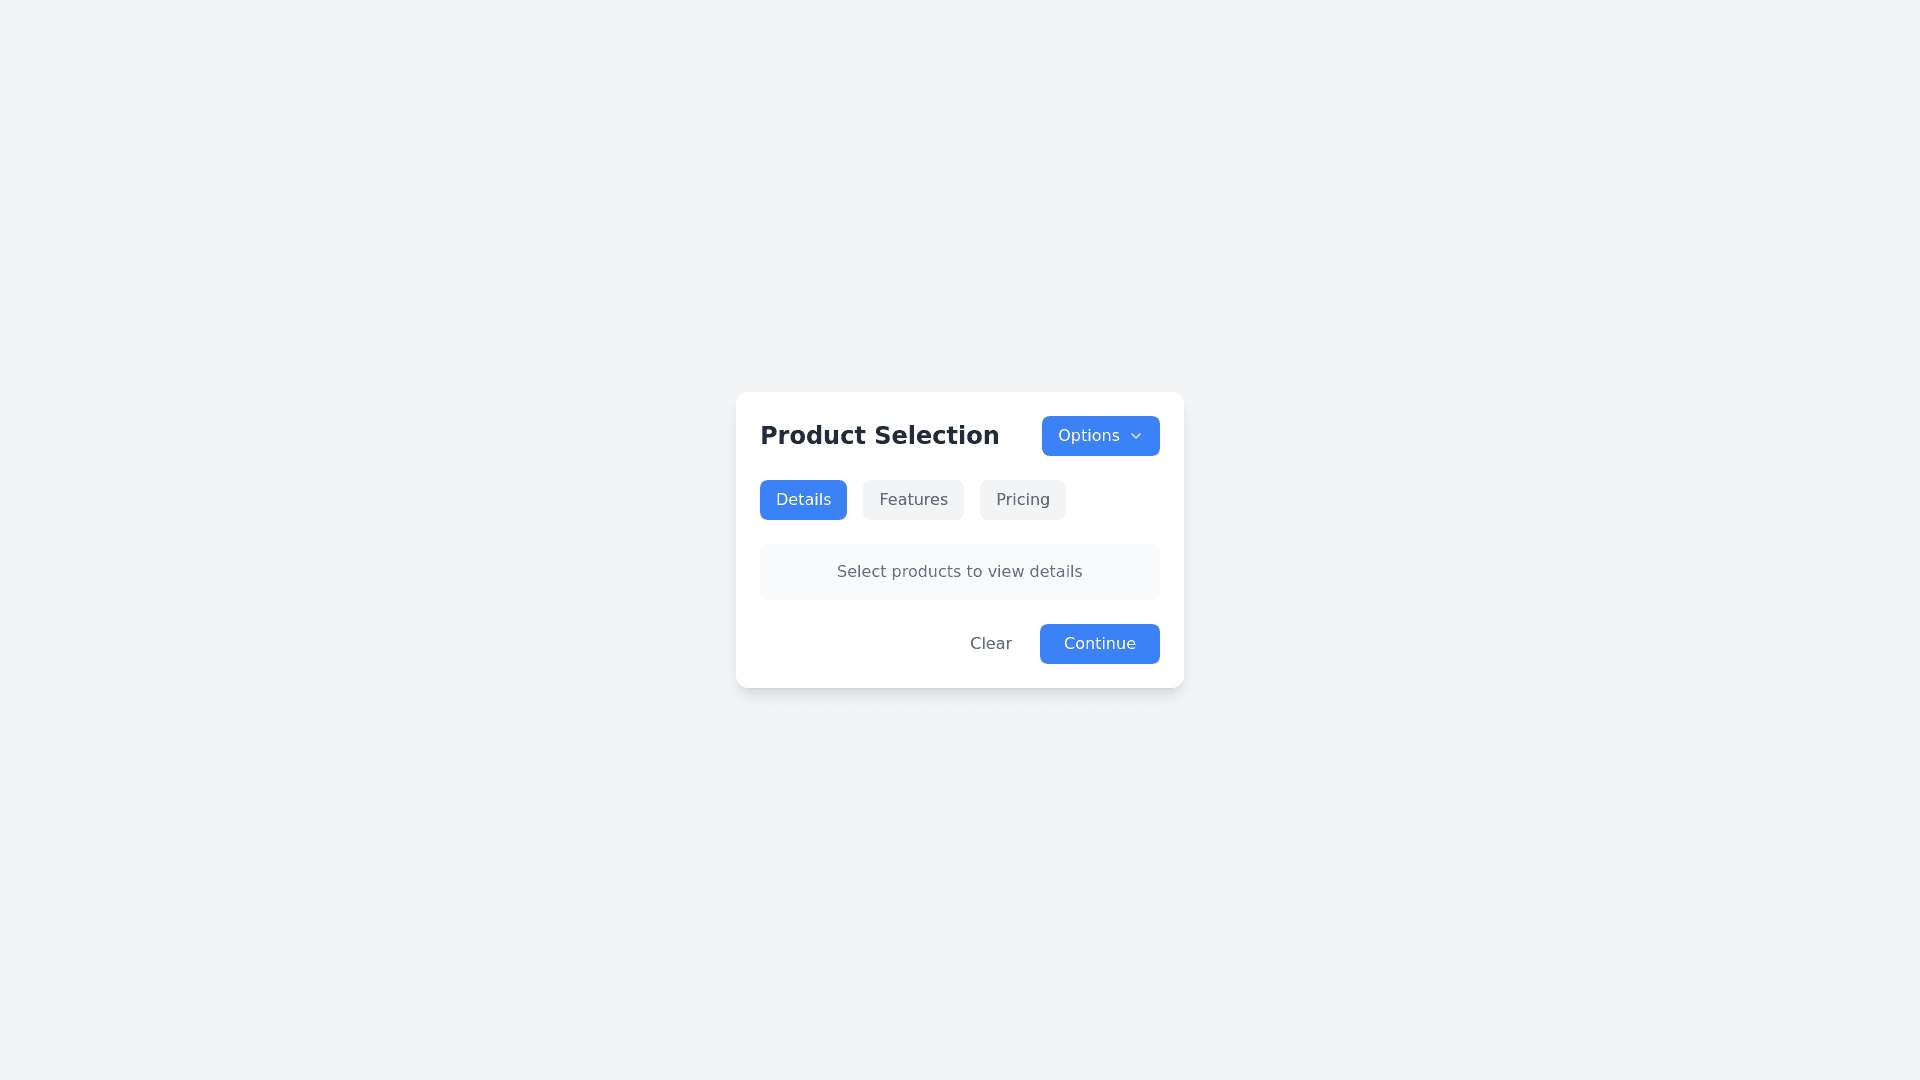View product Features

[913, 500]
